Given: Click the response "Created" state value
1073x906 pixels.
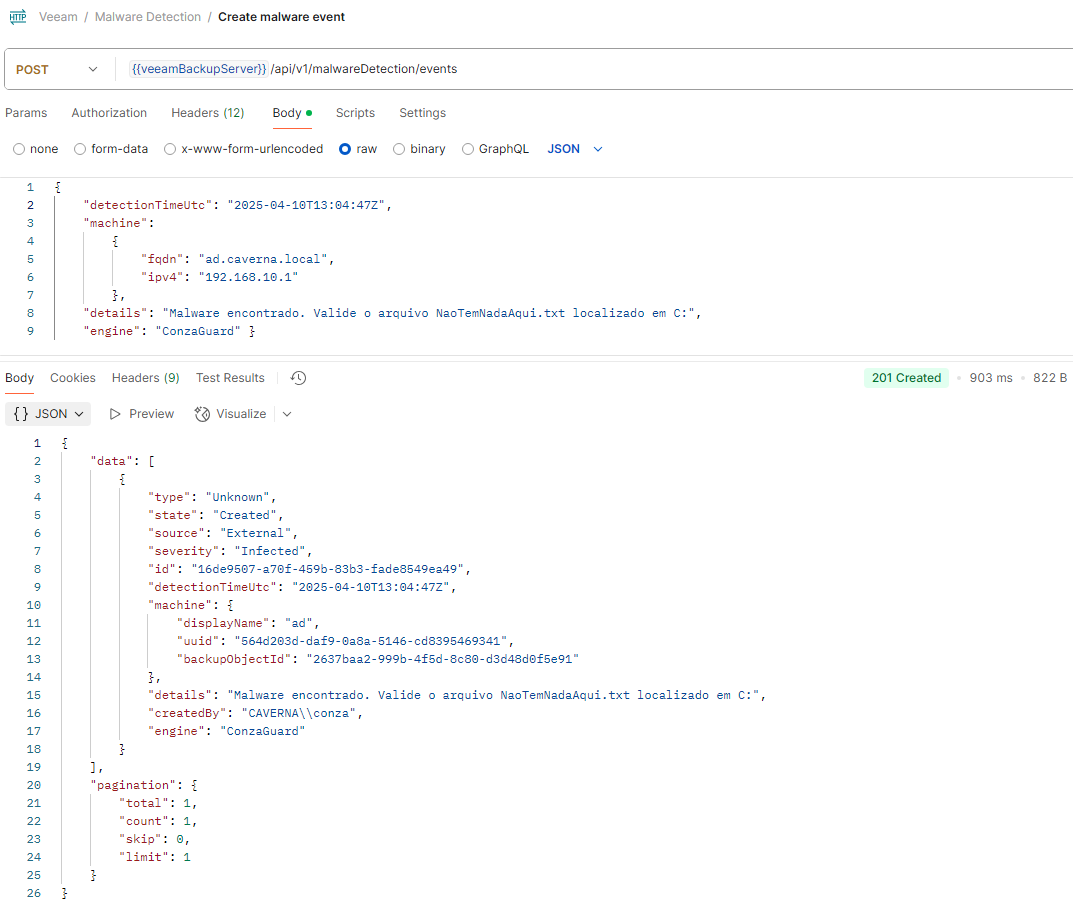Looking at the screenshot, I should click(x=245, y=515).
